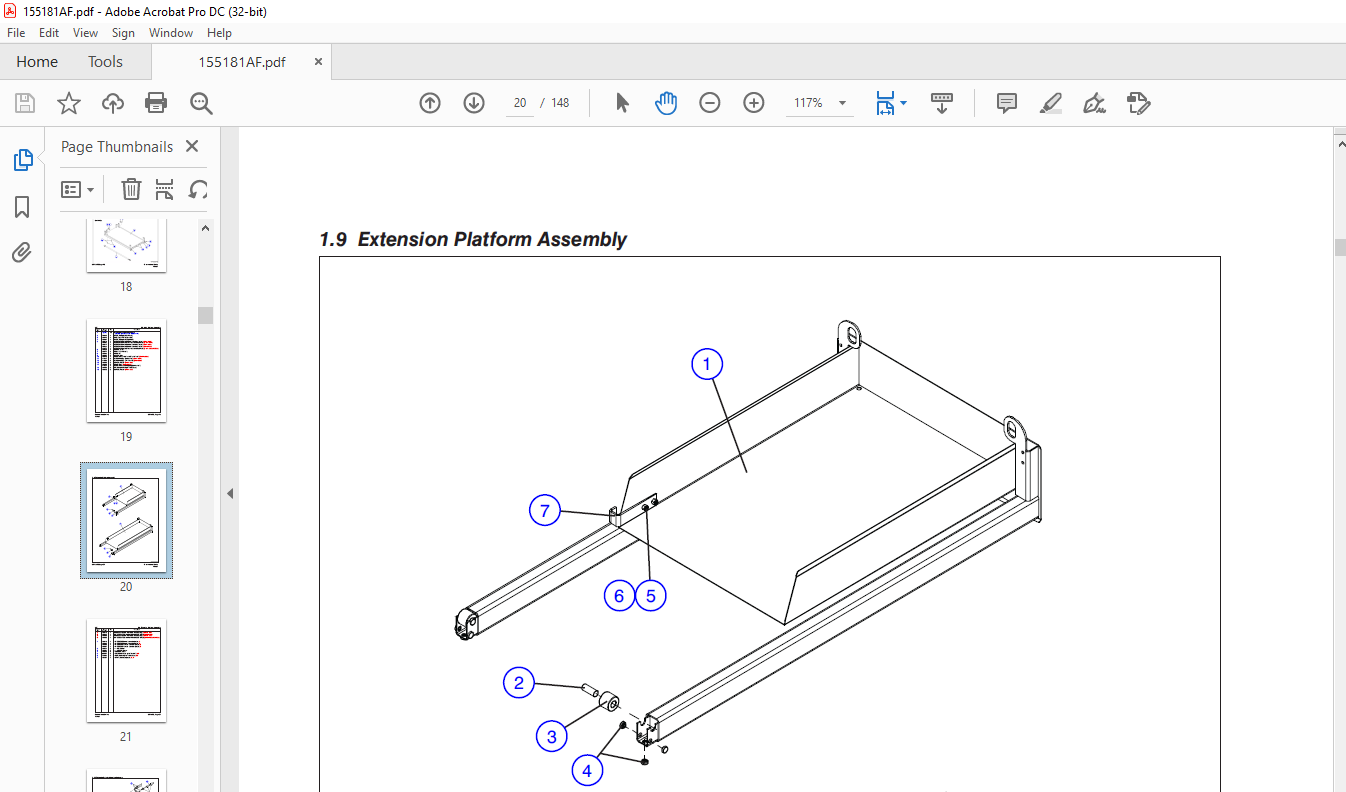Click callout number 7 in diagram

click(545, 512)
